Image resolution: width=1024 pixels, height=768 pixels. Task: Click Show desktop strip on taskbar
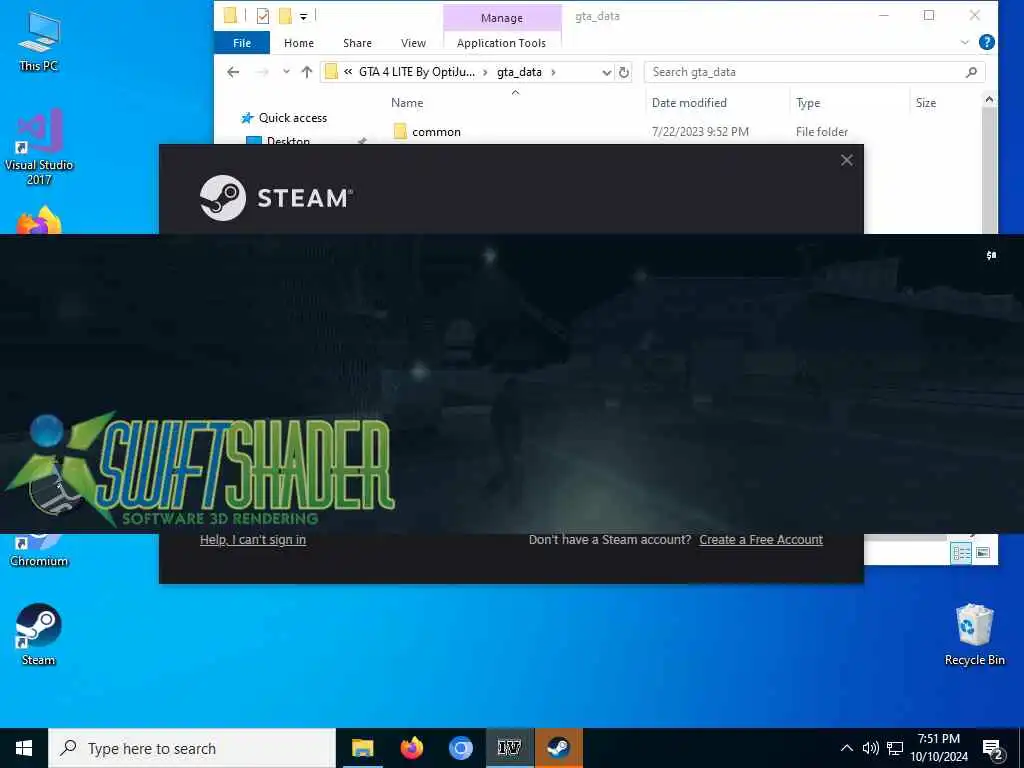(1021, 748)
